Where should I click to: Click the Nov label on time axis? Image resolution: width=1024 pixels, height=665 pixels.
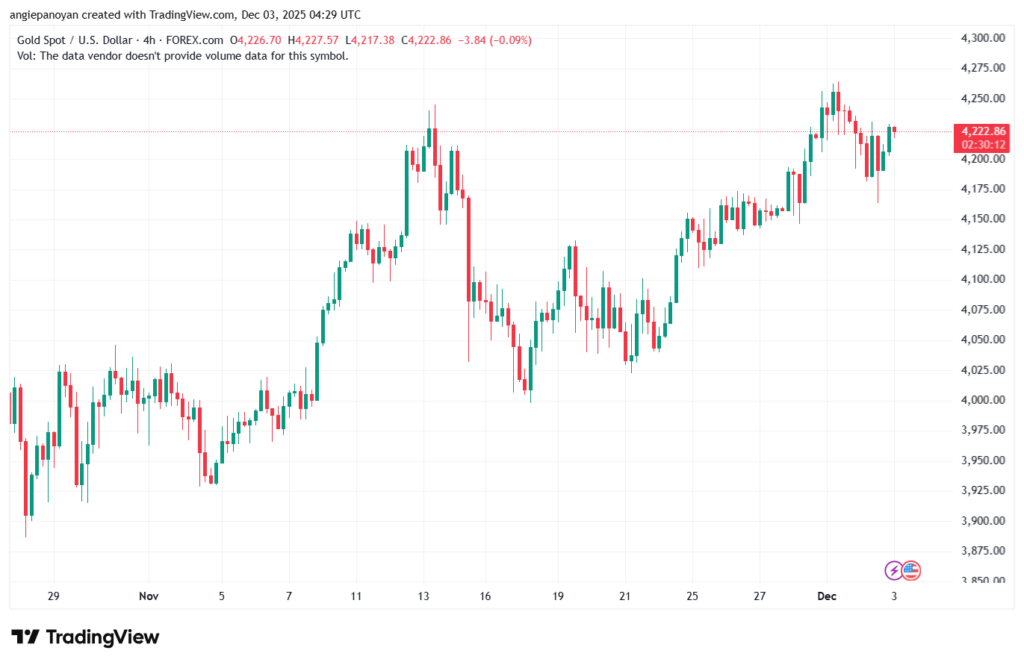click(x=148, y=596)
